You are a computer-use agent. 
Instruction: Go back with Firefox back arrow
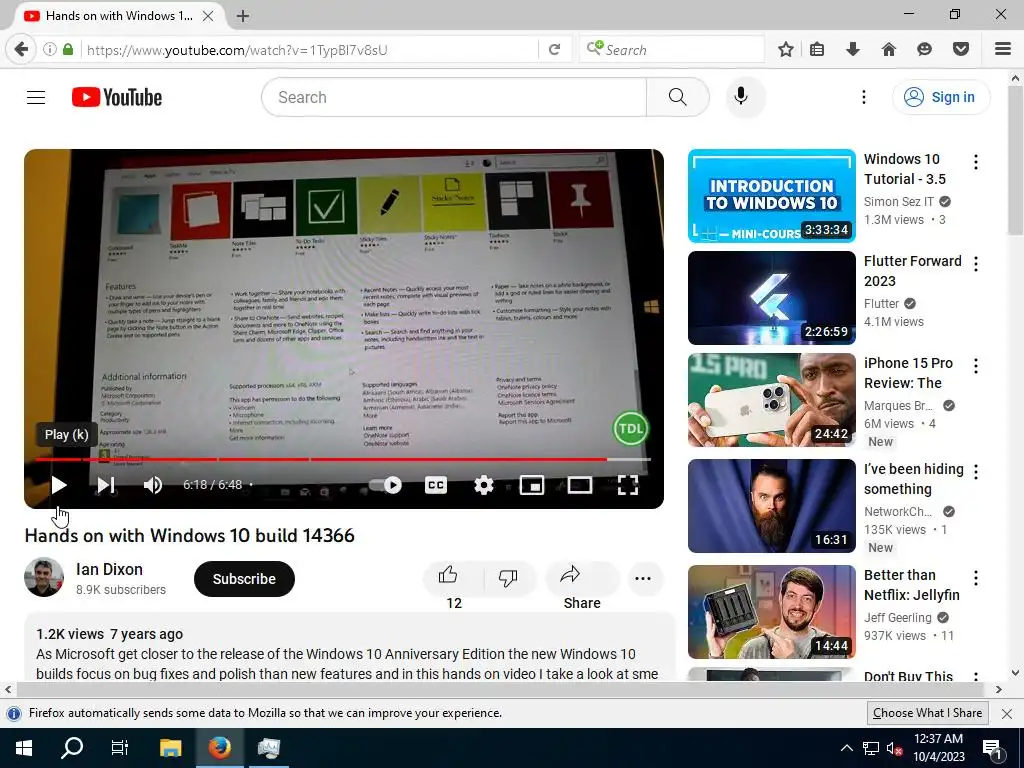point(21,50)
